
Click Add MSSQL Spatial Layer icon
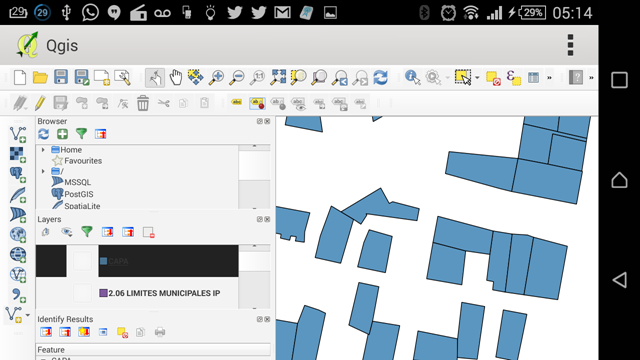[x=18, y=215]
